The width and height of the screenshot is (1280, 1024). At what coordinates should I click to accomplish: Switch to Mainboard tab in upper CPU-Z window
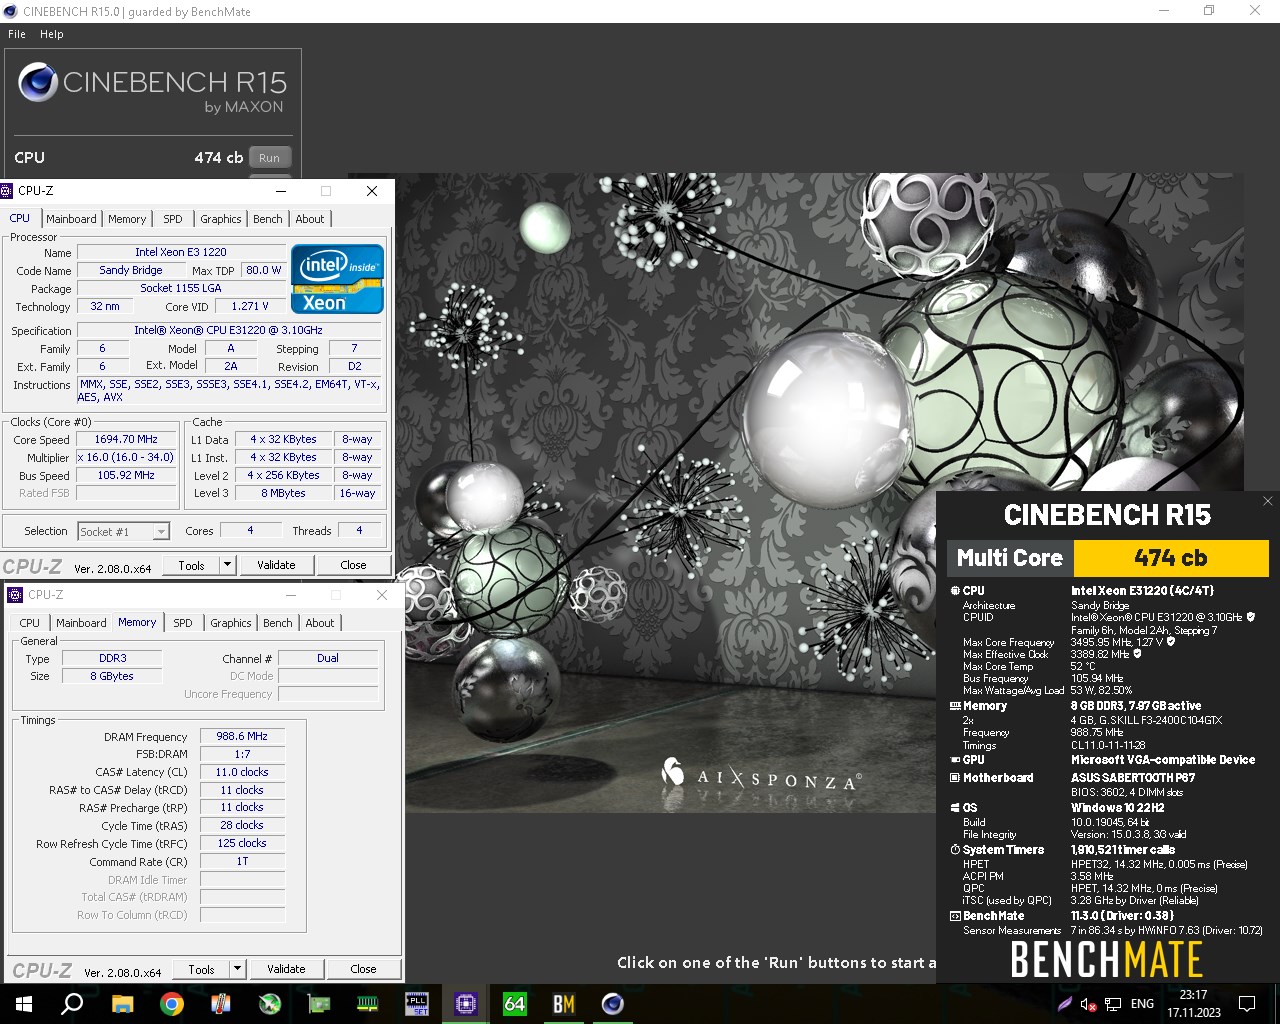[x=72, y=219]
